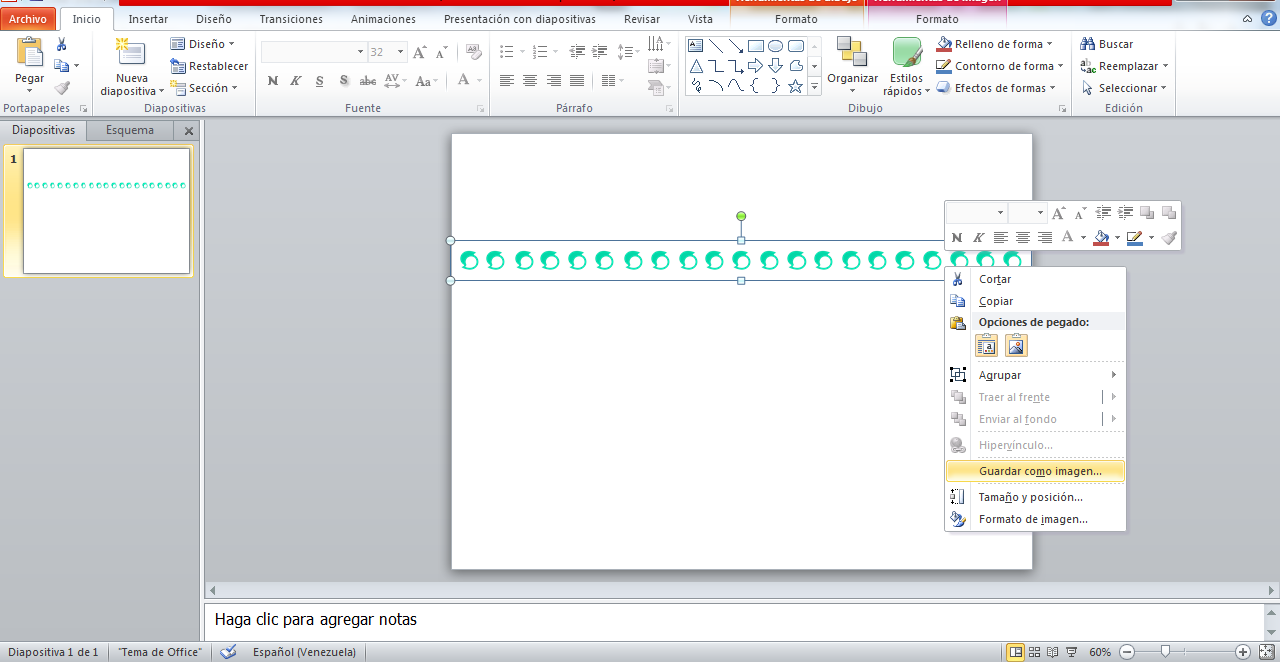The height and width of the screenshot is (662, 1280).
Task: Switch to the Insertar tab
Action: [148, 19]
